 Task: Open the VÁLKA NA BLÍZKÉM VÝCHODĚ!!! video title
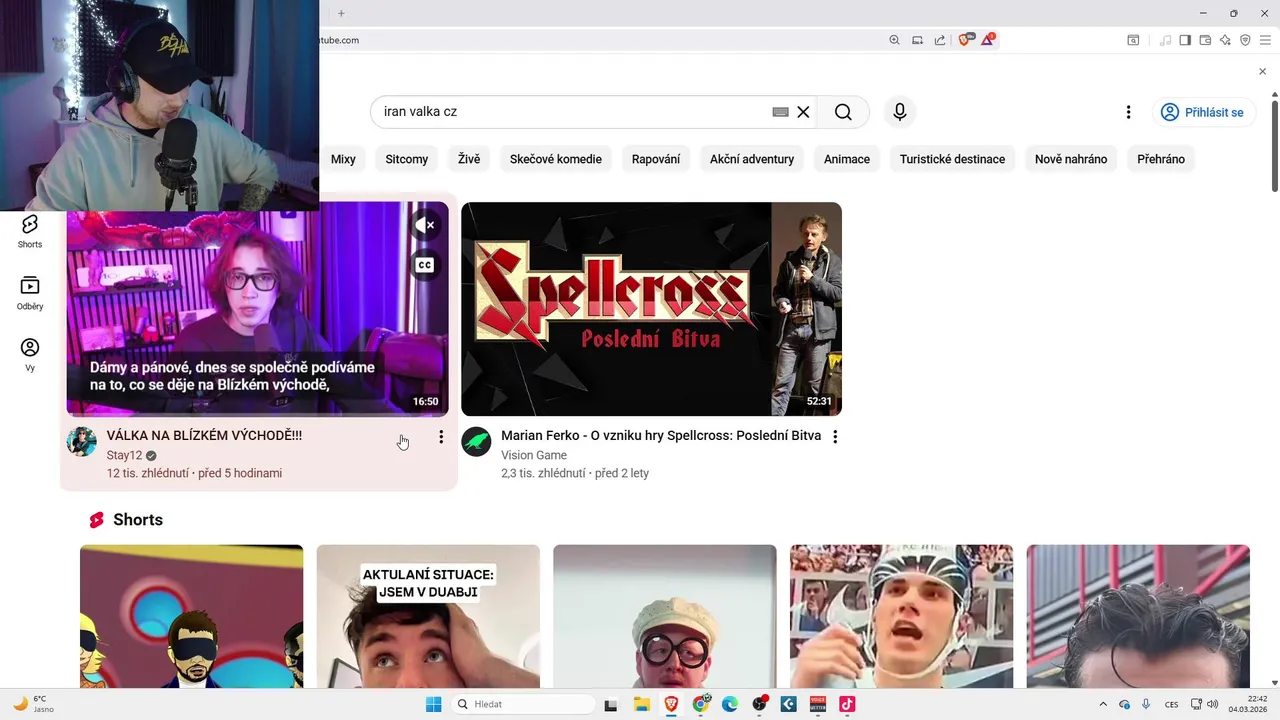click(204, 436)
